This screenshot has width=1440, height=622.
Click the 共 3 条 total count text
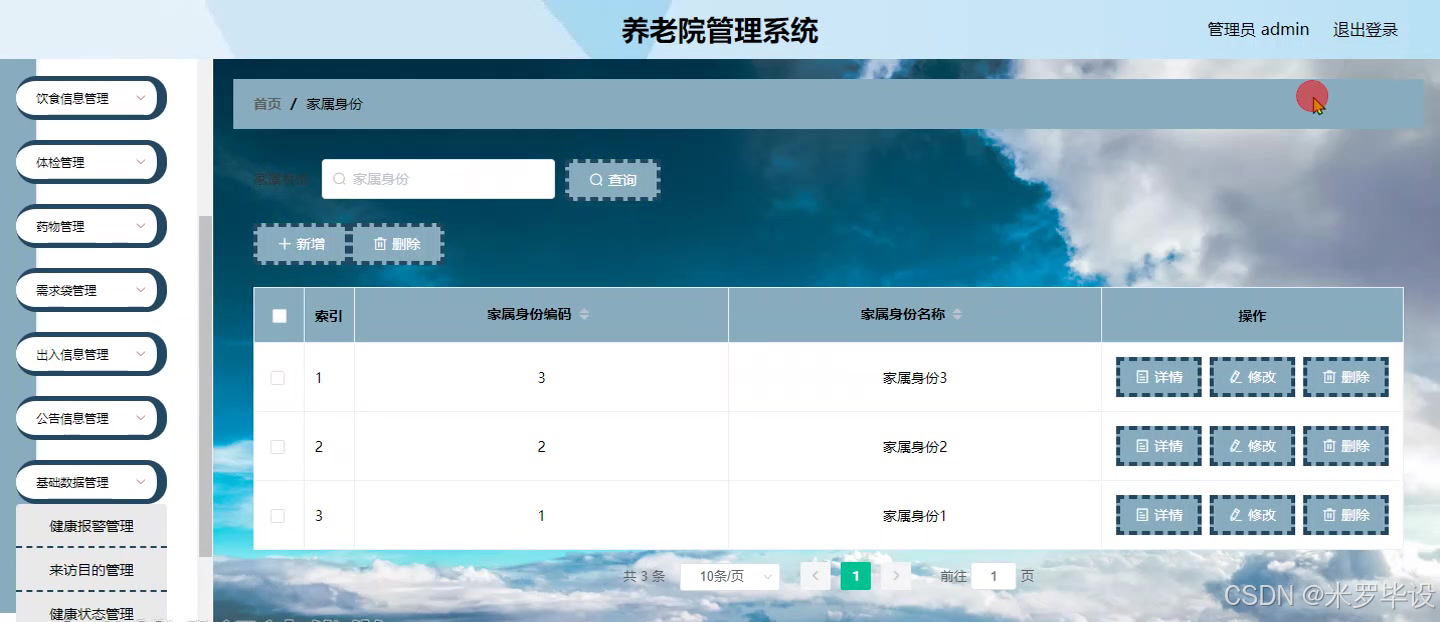coord(643,576)
